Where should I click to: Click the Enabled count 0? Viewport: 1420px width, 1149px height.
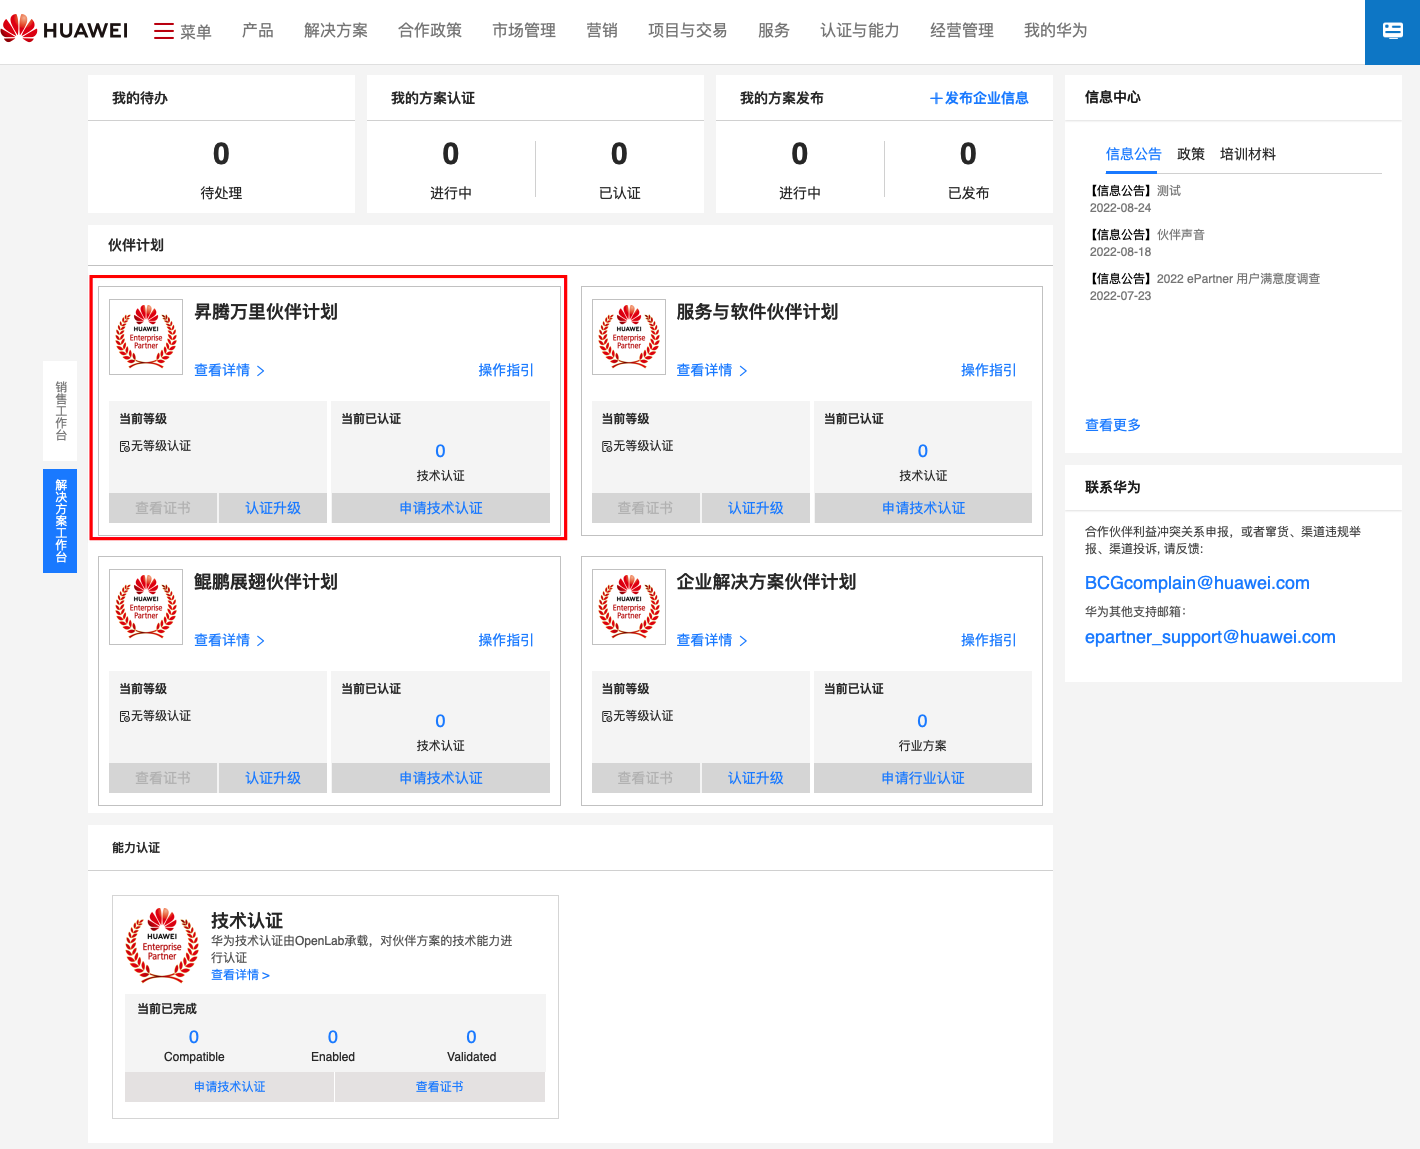coord(333,1037)
